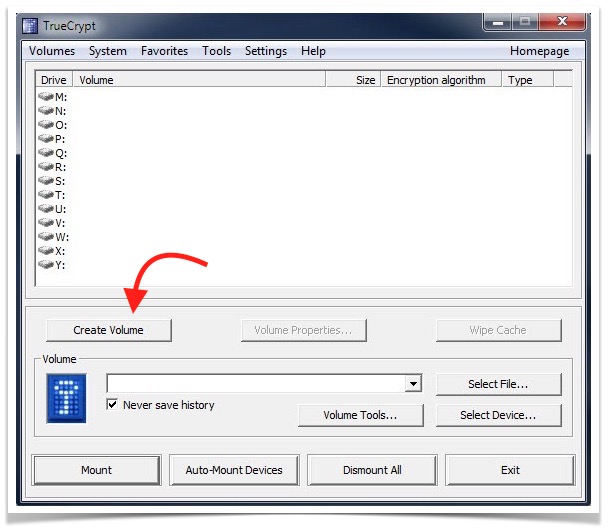Open the Favorites menu
Screen dimensions: 609x529
(164, 51)
